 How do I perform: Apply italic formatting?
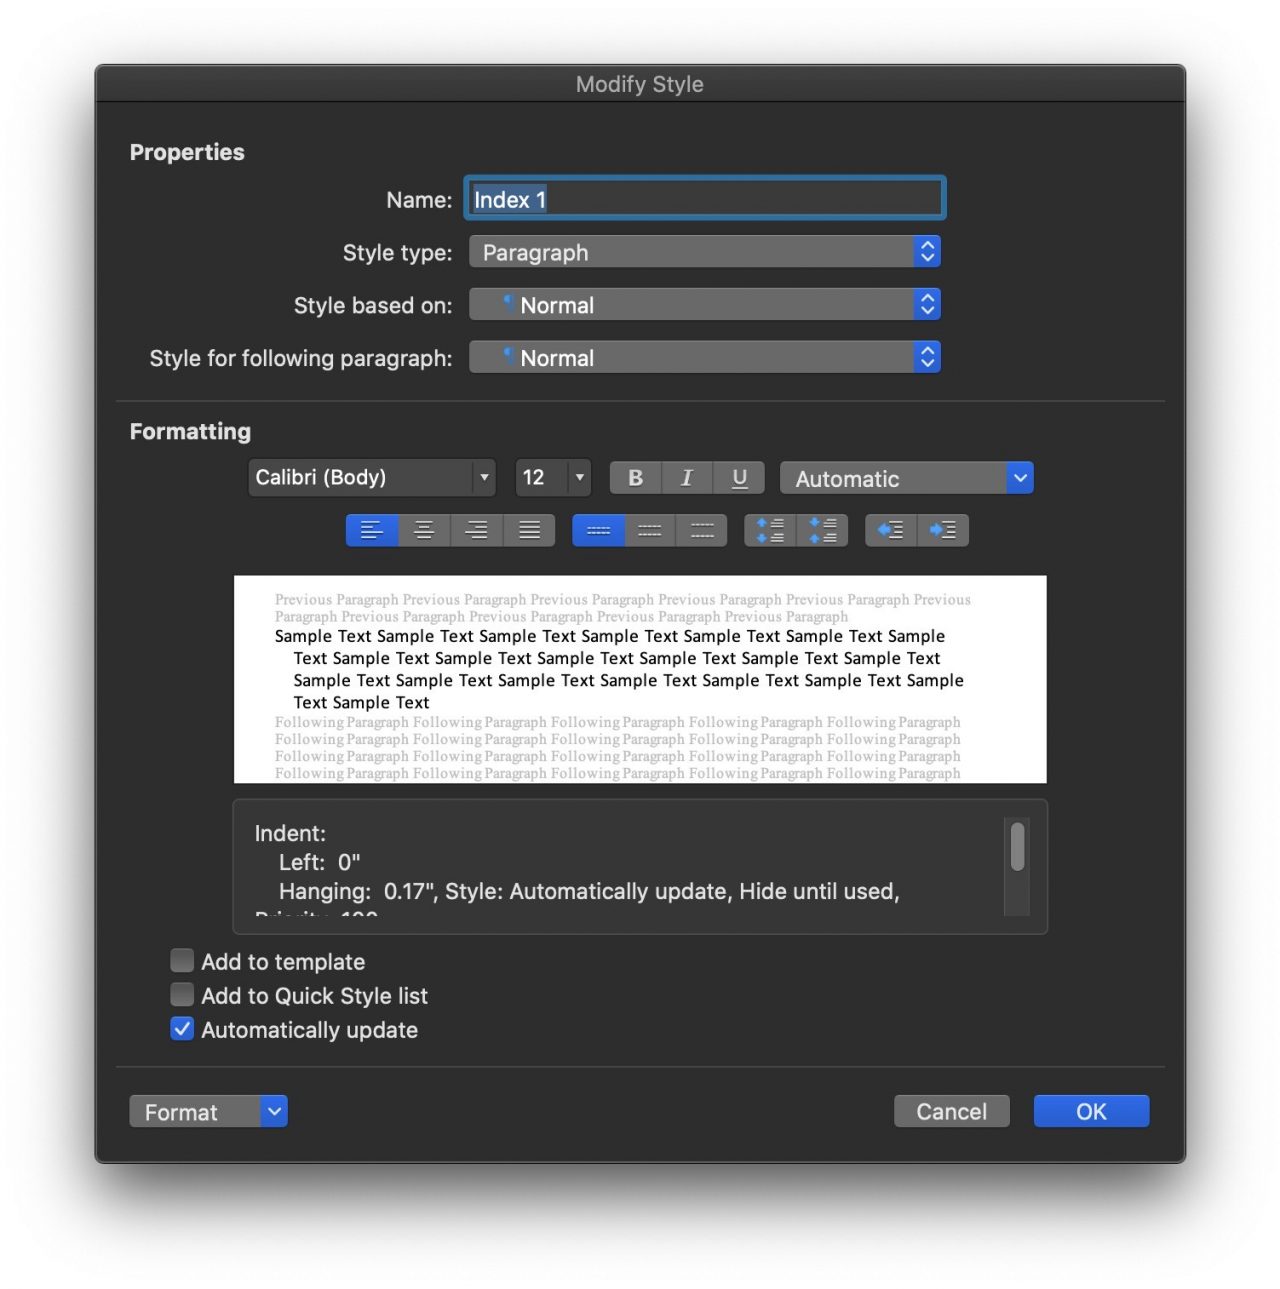click(x=687, y=478)
